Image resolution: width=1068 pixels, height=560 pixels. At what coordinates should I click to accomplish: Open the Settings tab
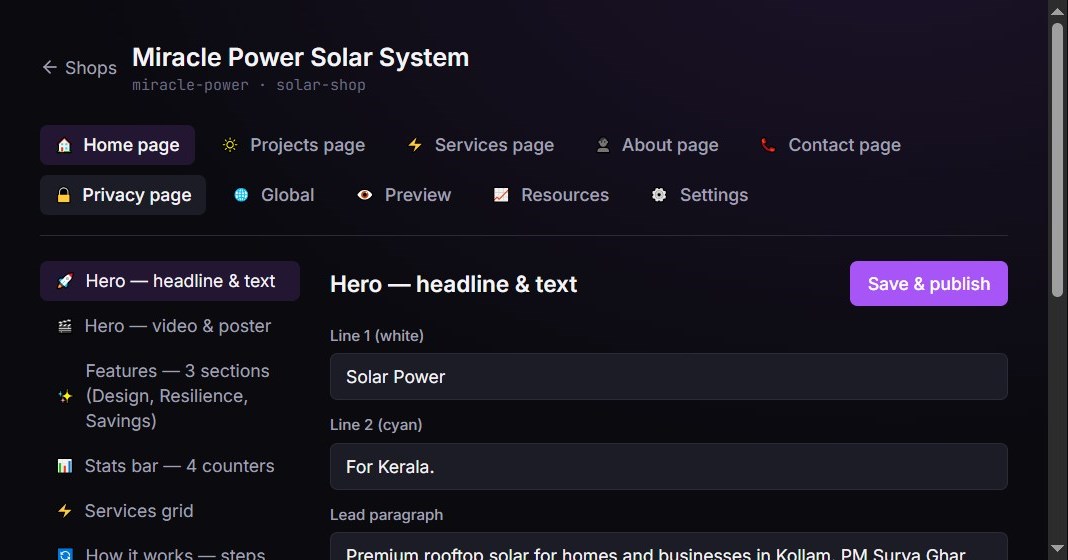coord(700,196)
